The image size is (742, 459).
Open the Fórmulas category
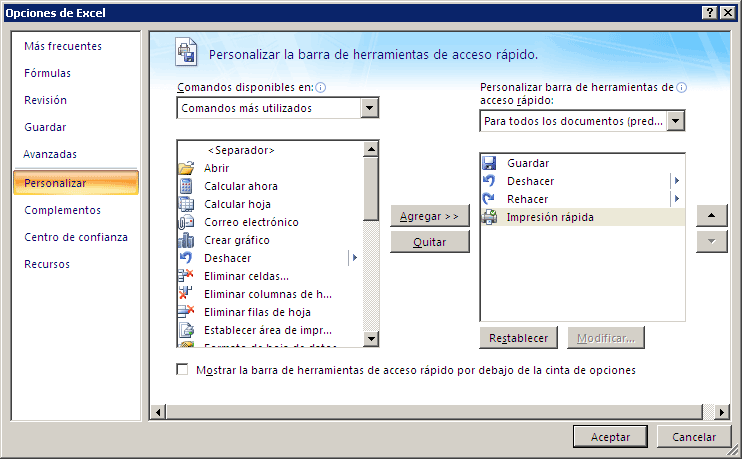pyautogui.click(x=47, y=73)
